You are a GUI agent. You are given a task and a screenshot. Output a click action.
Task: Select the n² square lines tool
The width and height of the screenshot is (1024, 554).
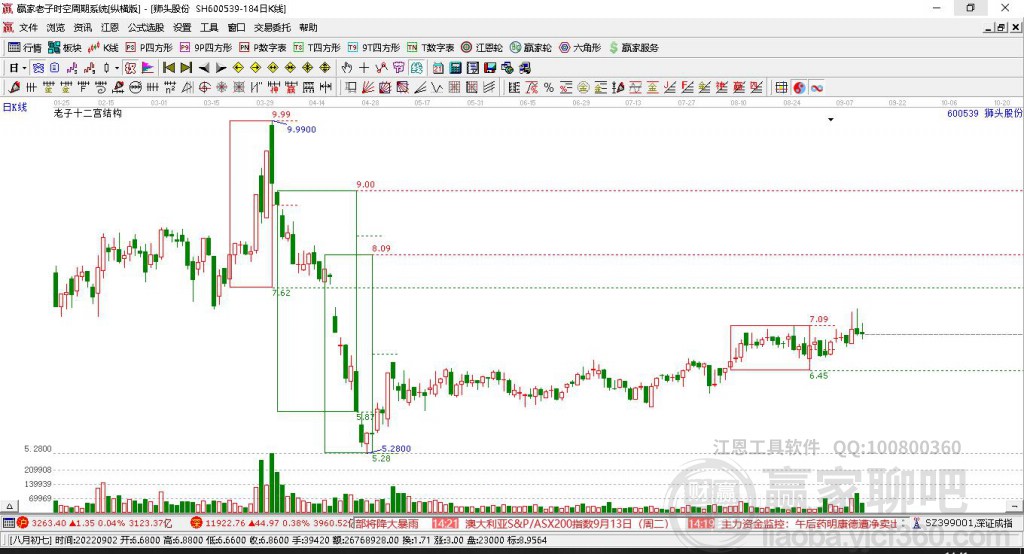pos(170,88)
